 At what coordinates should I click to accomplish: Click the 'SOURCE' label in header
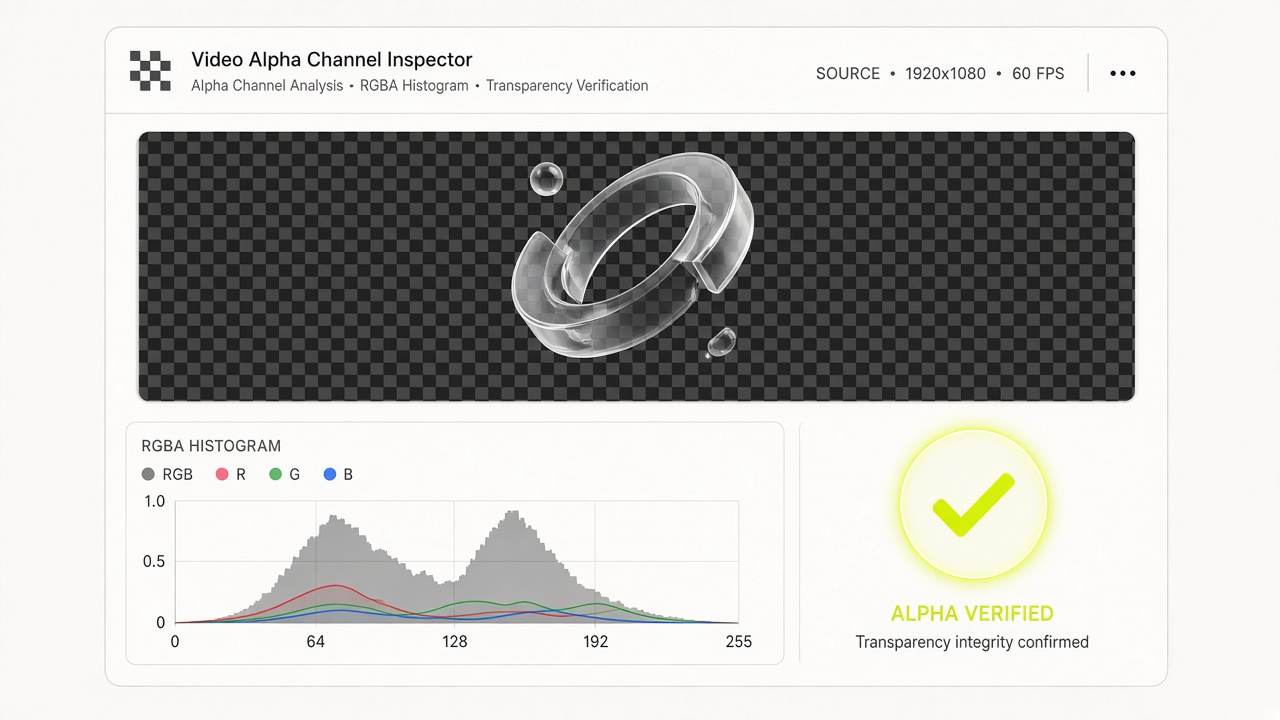pos(848,74)
